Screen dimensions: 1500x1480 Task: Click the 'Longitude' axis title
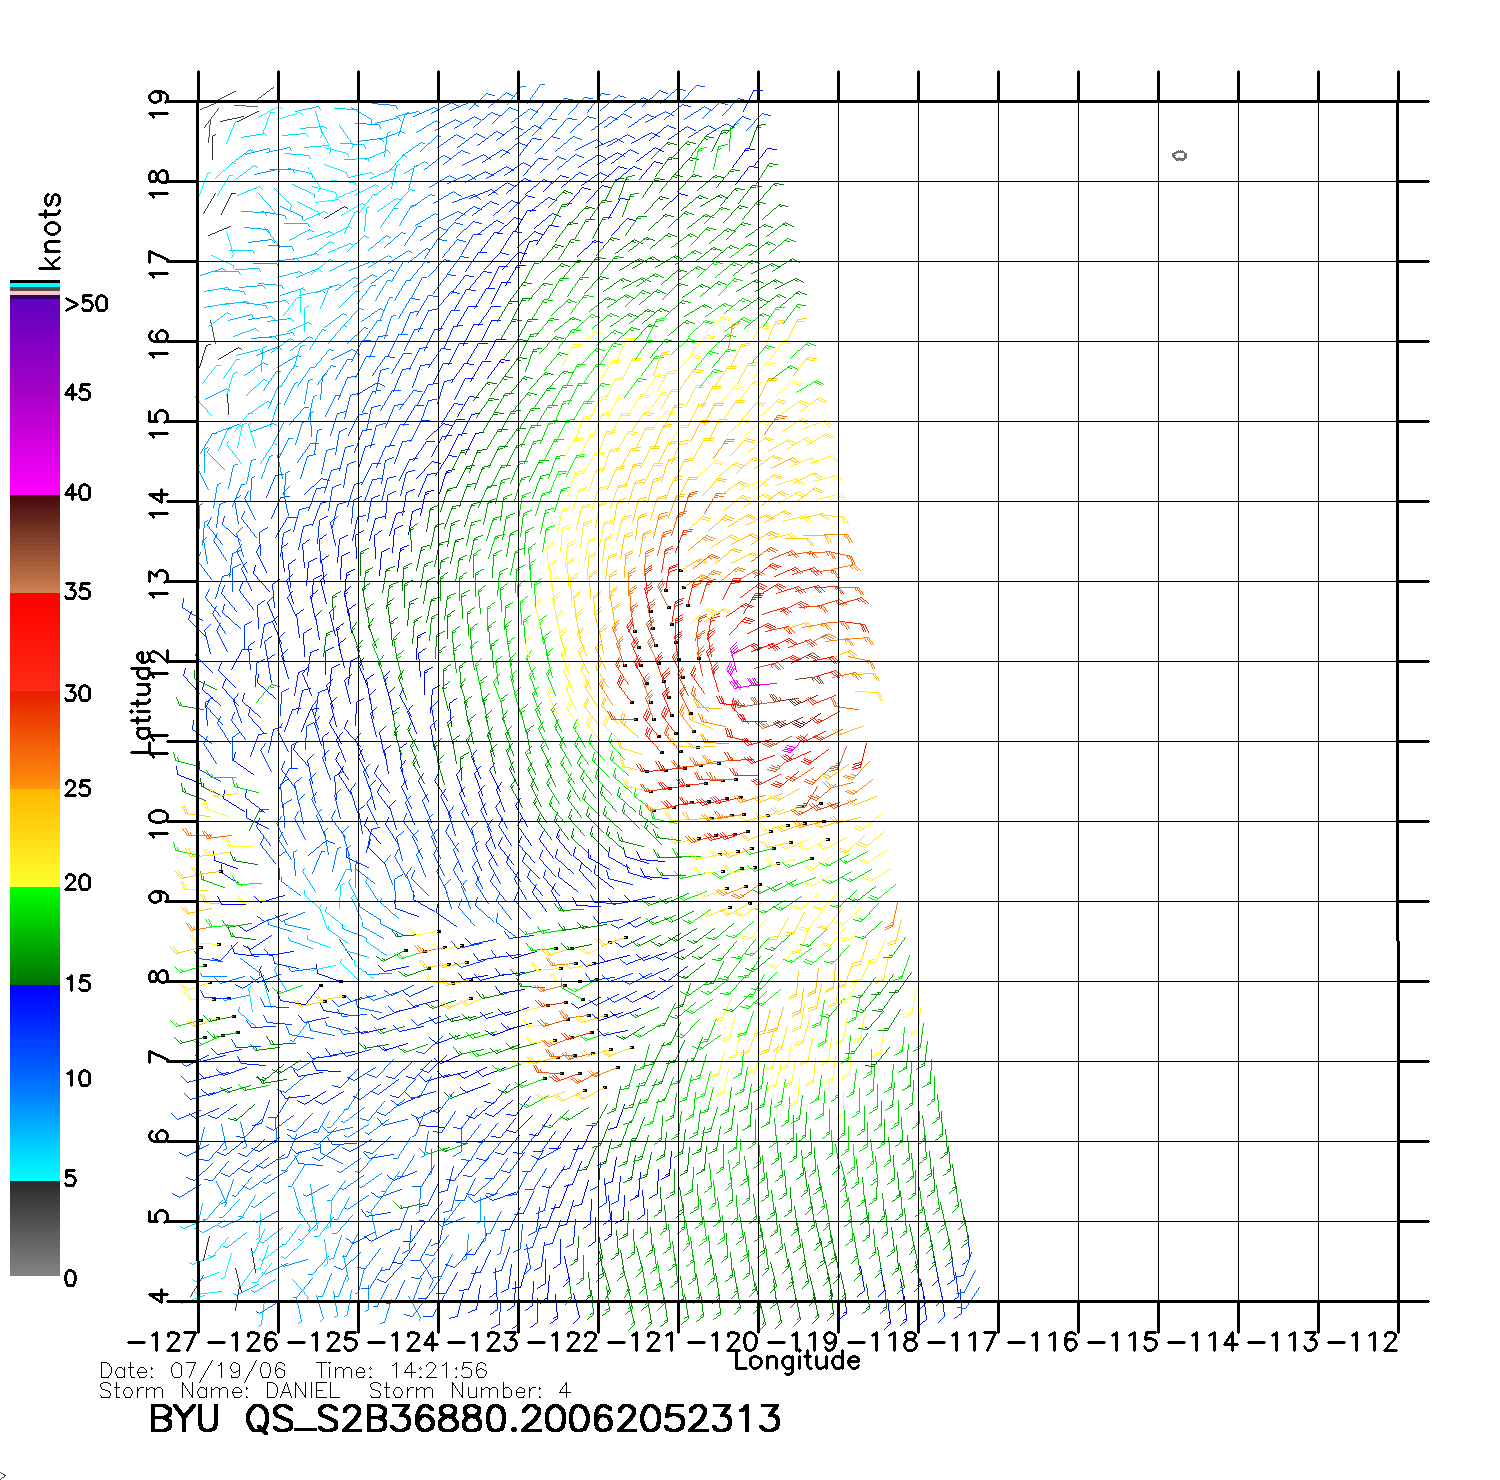(x=796, y=1361)
